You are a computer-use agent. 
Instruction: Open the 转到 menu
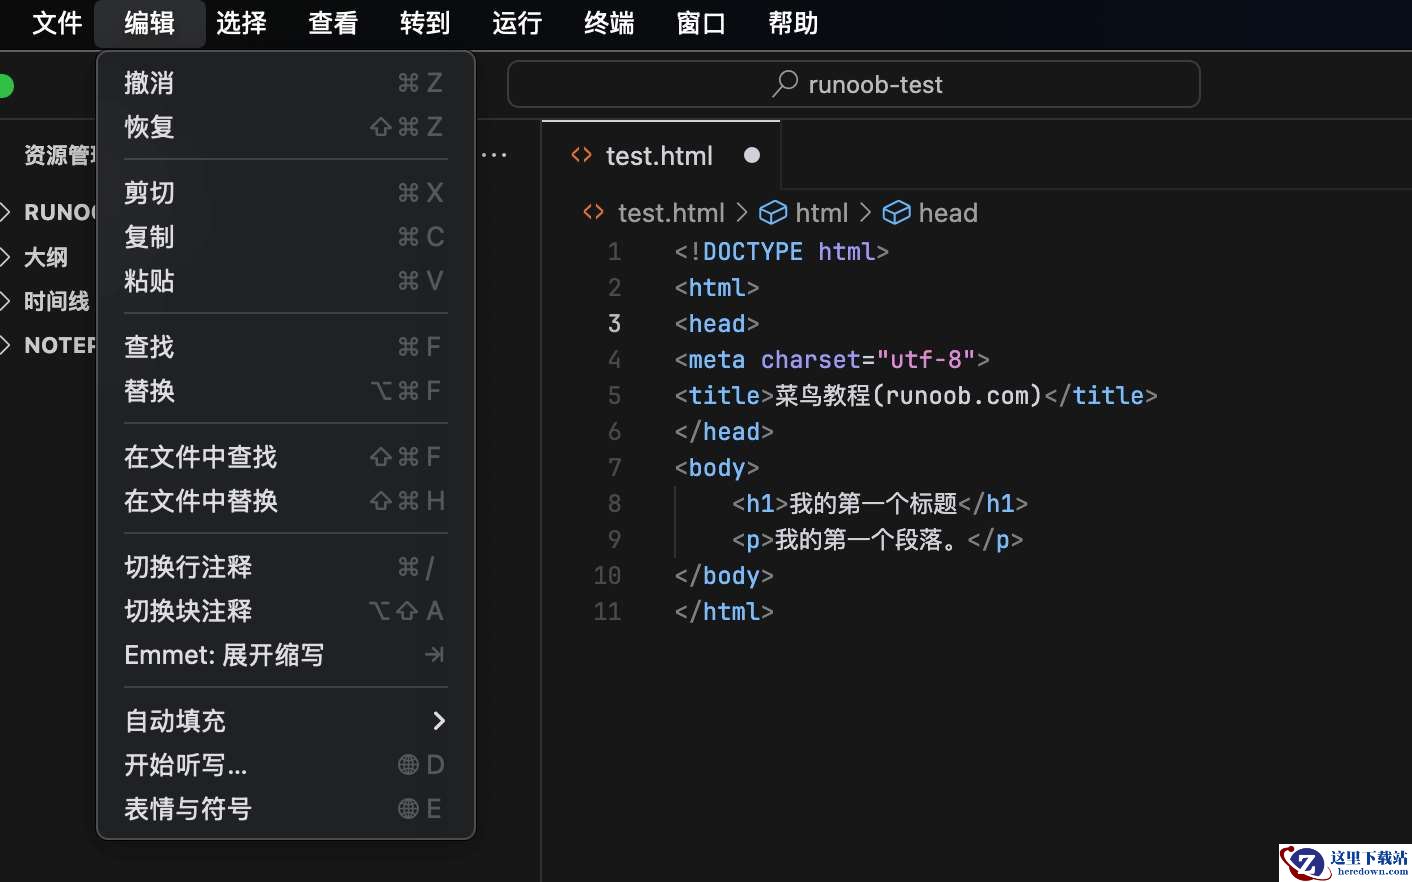425,23
